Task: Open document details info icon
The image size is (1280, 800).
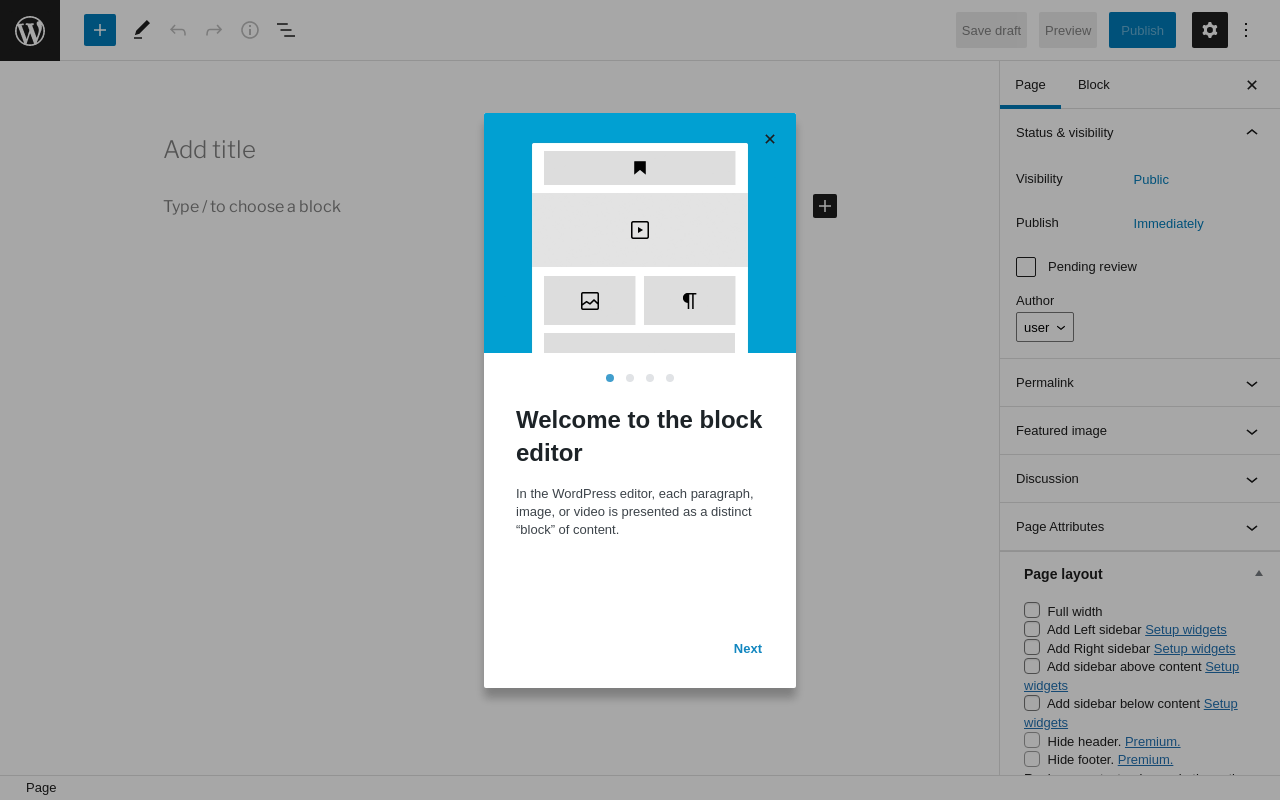Action: click(250, 30)
